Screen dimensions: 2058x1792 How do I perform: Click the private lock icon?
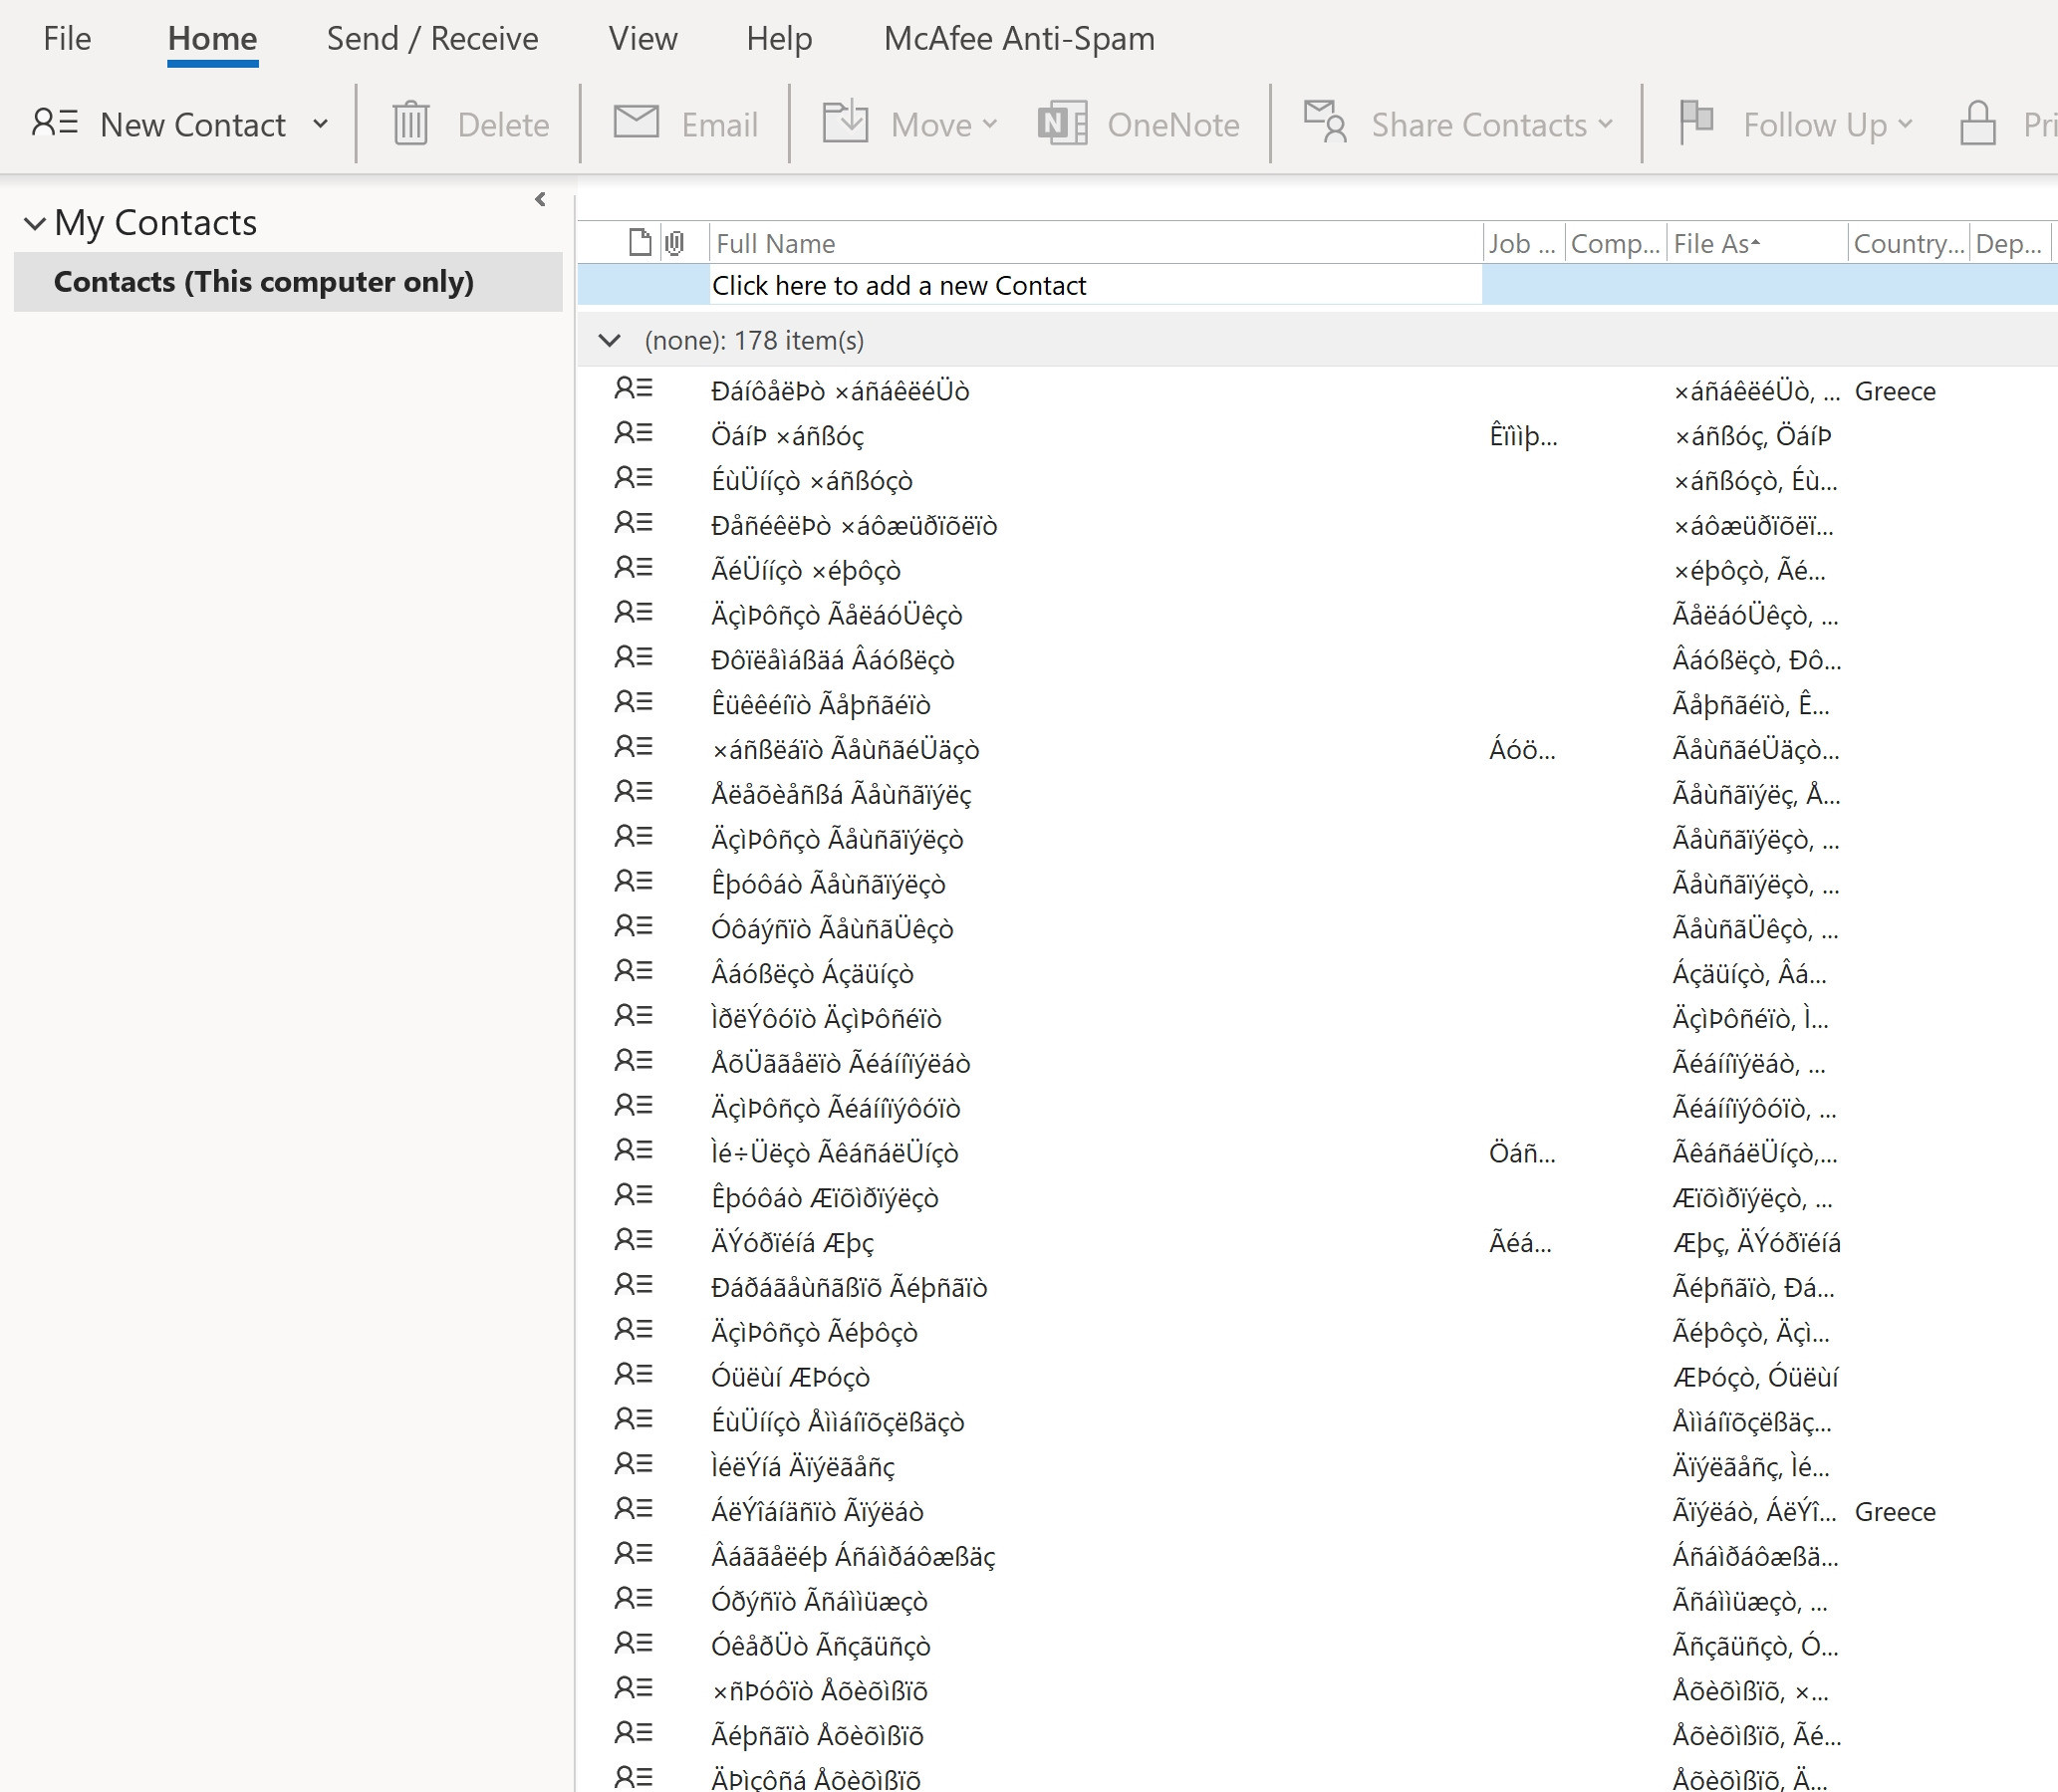point(1977,124)
